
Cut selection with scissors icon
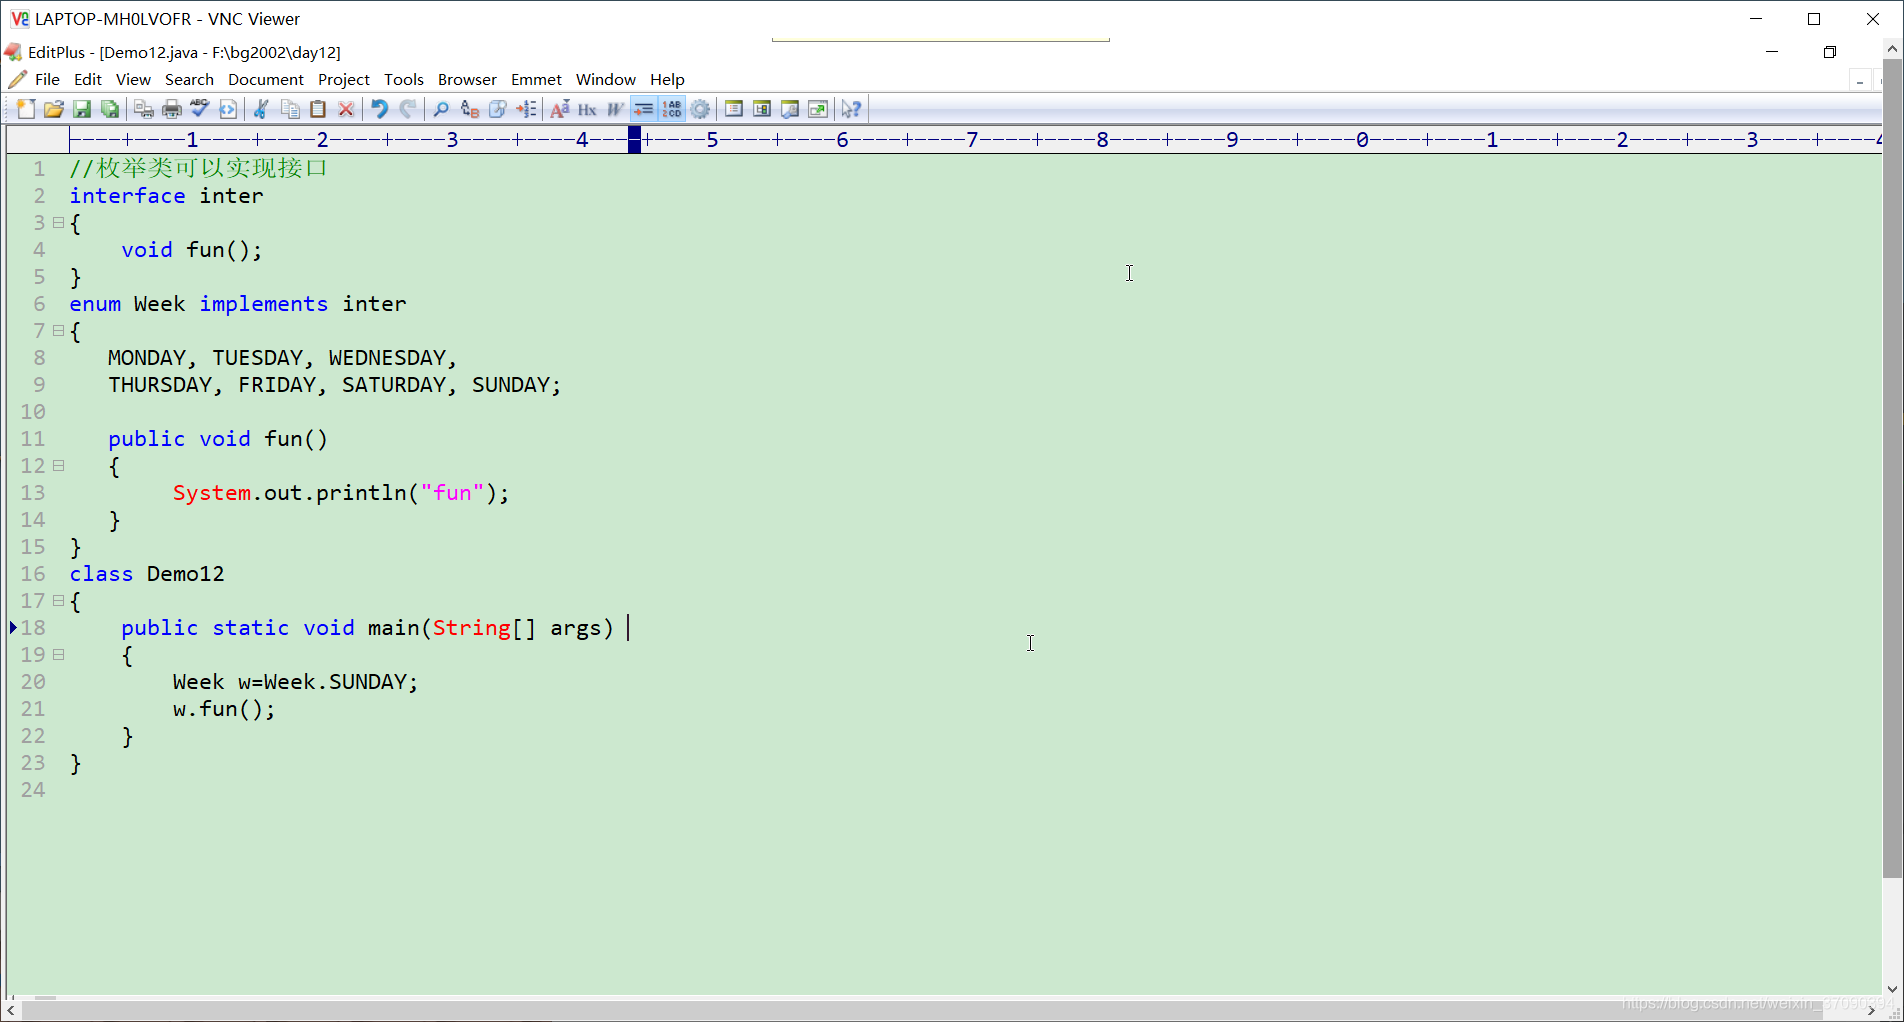tap(262, 109)
